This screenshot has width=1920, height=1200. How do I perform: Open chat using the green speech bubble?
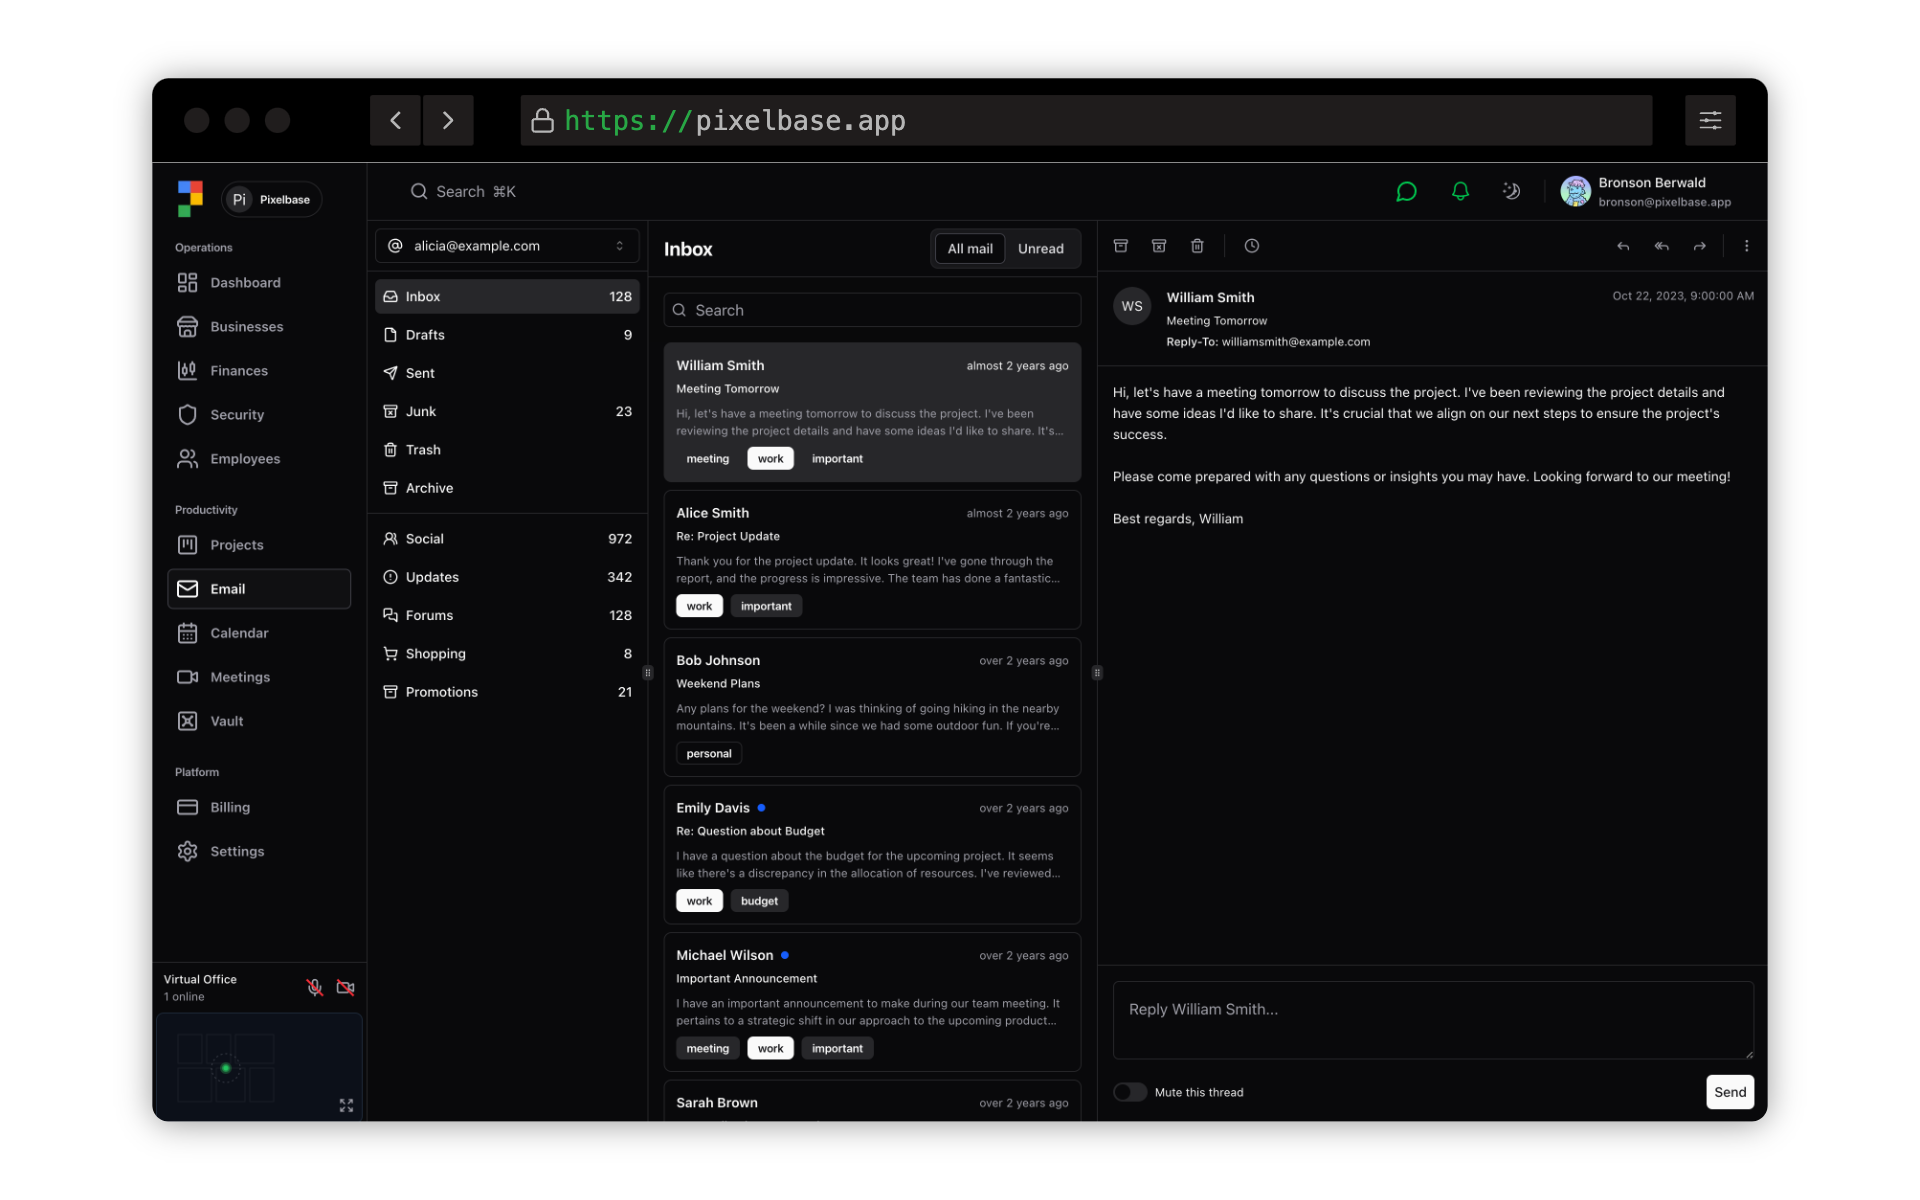click(x=1406, y=191)
